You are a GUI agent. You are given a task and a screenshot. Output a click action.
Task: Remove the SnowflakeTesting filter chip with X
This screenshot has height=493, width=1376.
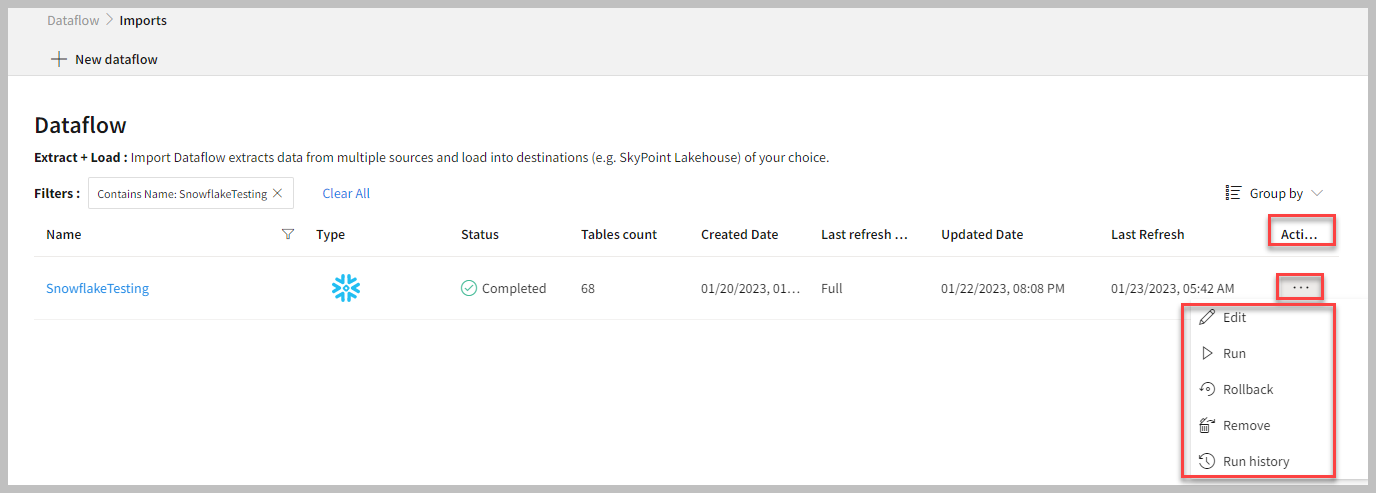pyautogui.click(x=277, y=193)
